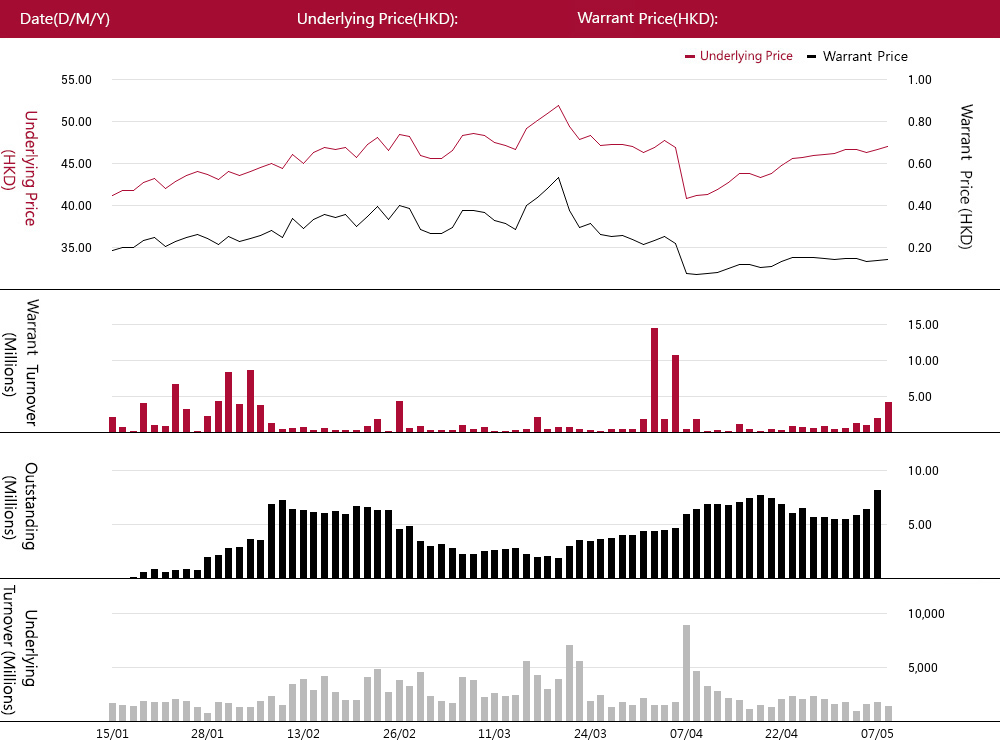
Task: Click the vertical Warrant Price (HKD) axis title
Action: [x=966, y=177]
